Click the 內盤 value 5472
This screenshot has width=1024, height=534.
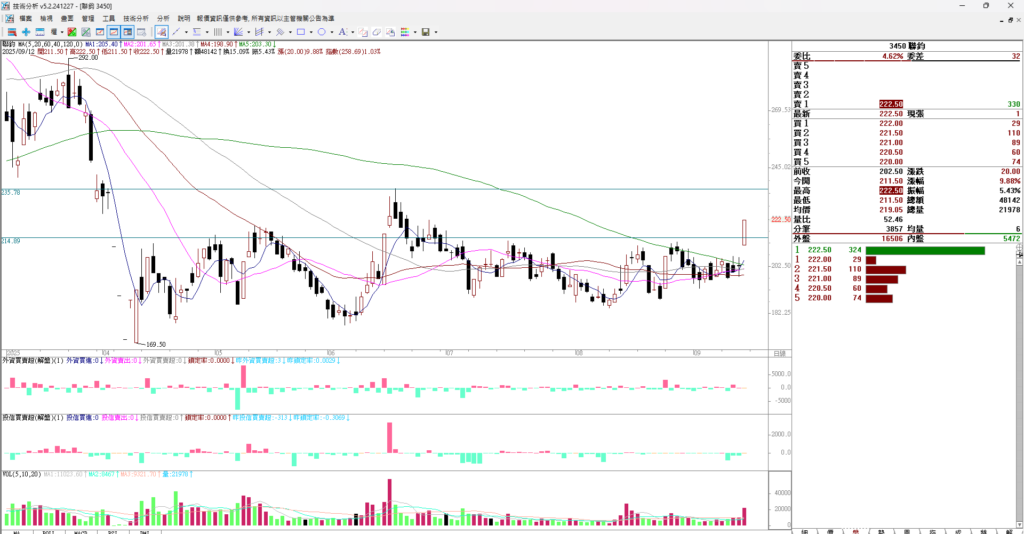(1011, 239)
